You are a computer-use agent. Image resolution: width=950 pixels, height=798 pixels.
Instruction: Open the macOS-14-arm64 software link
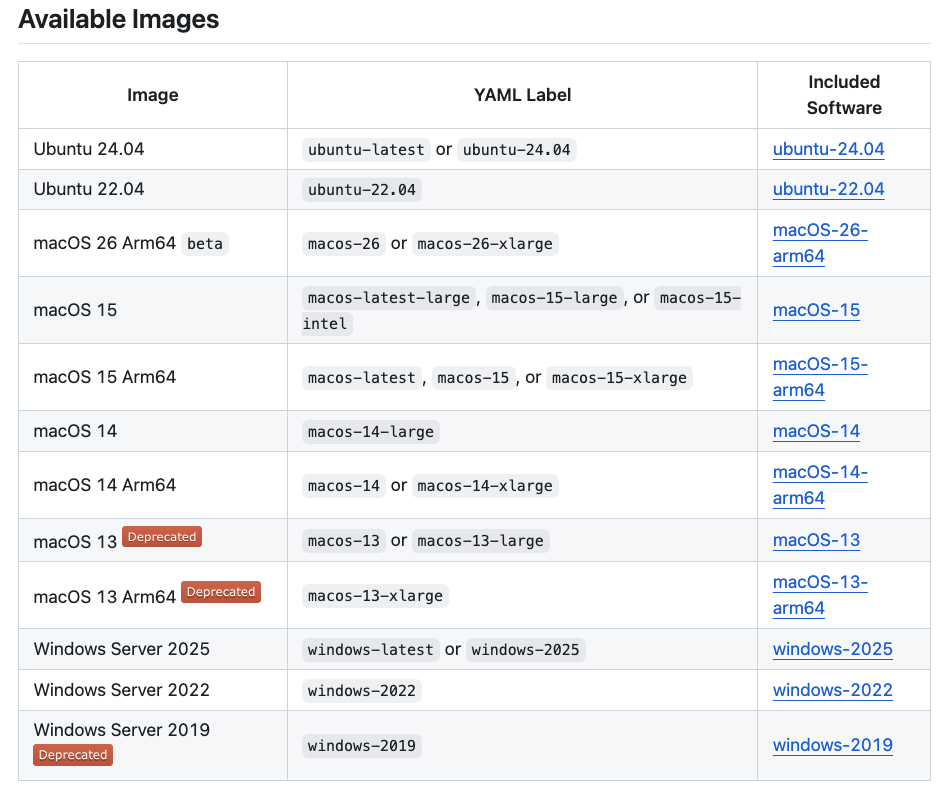820,485
